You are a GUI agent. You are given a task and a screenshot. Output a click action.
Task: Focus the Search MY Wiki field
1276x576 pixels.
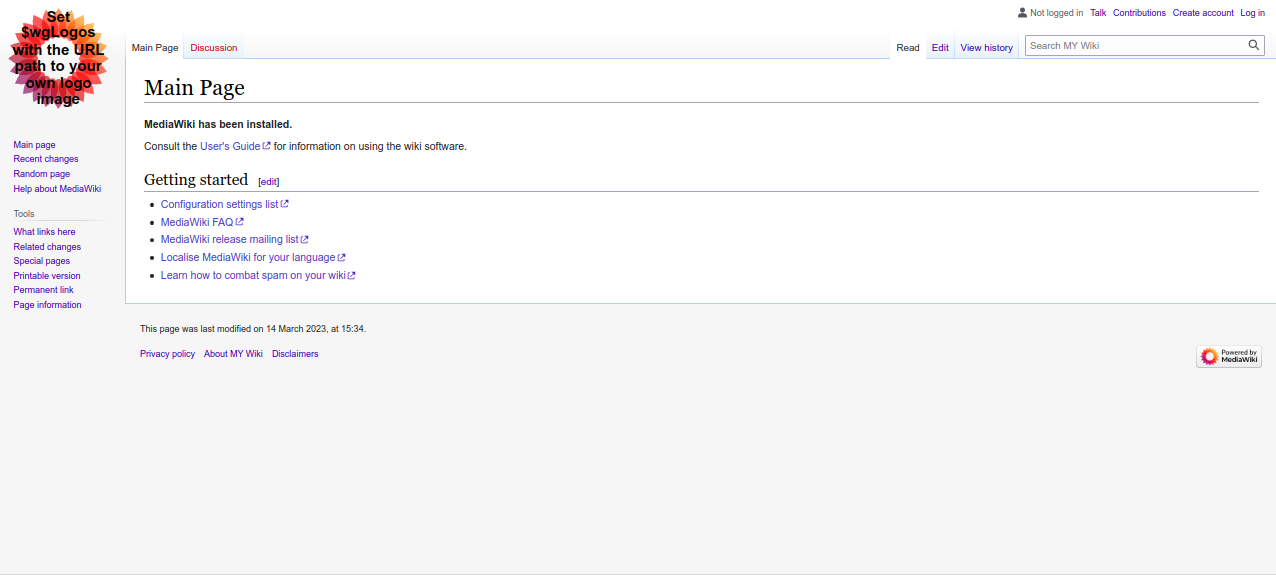pos(1134,45)
